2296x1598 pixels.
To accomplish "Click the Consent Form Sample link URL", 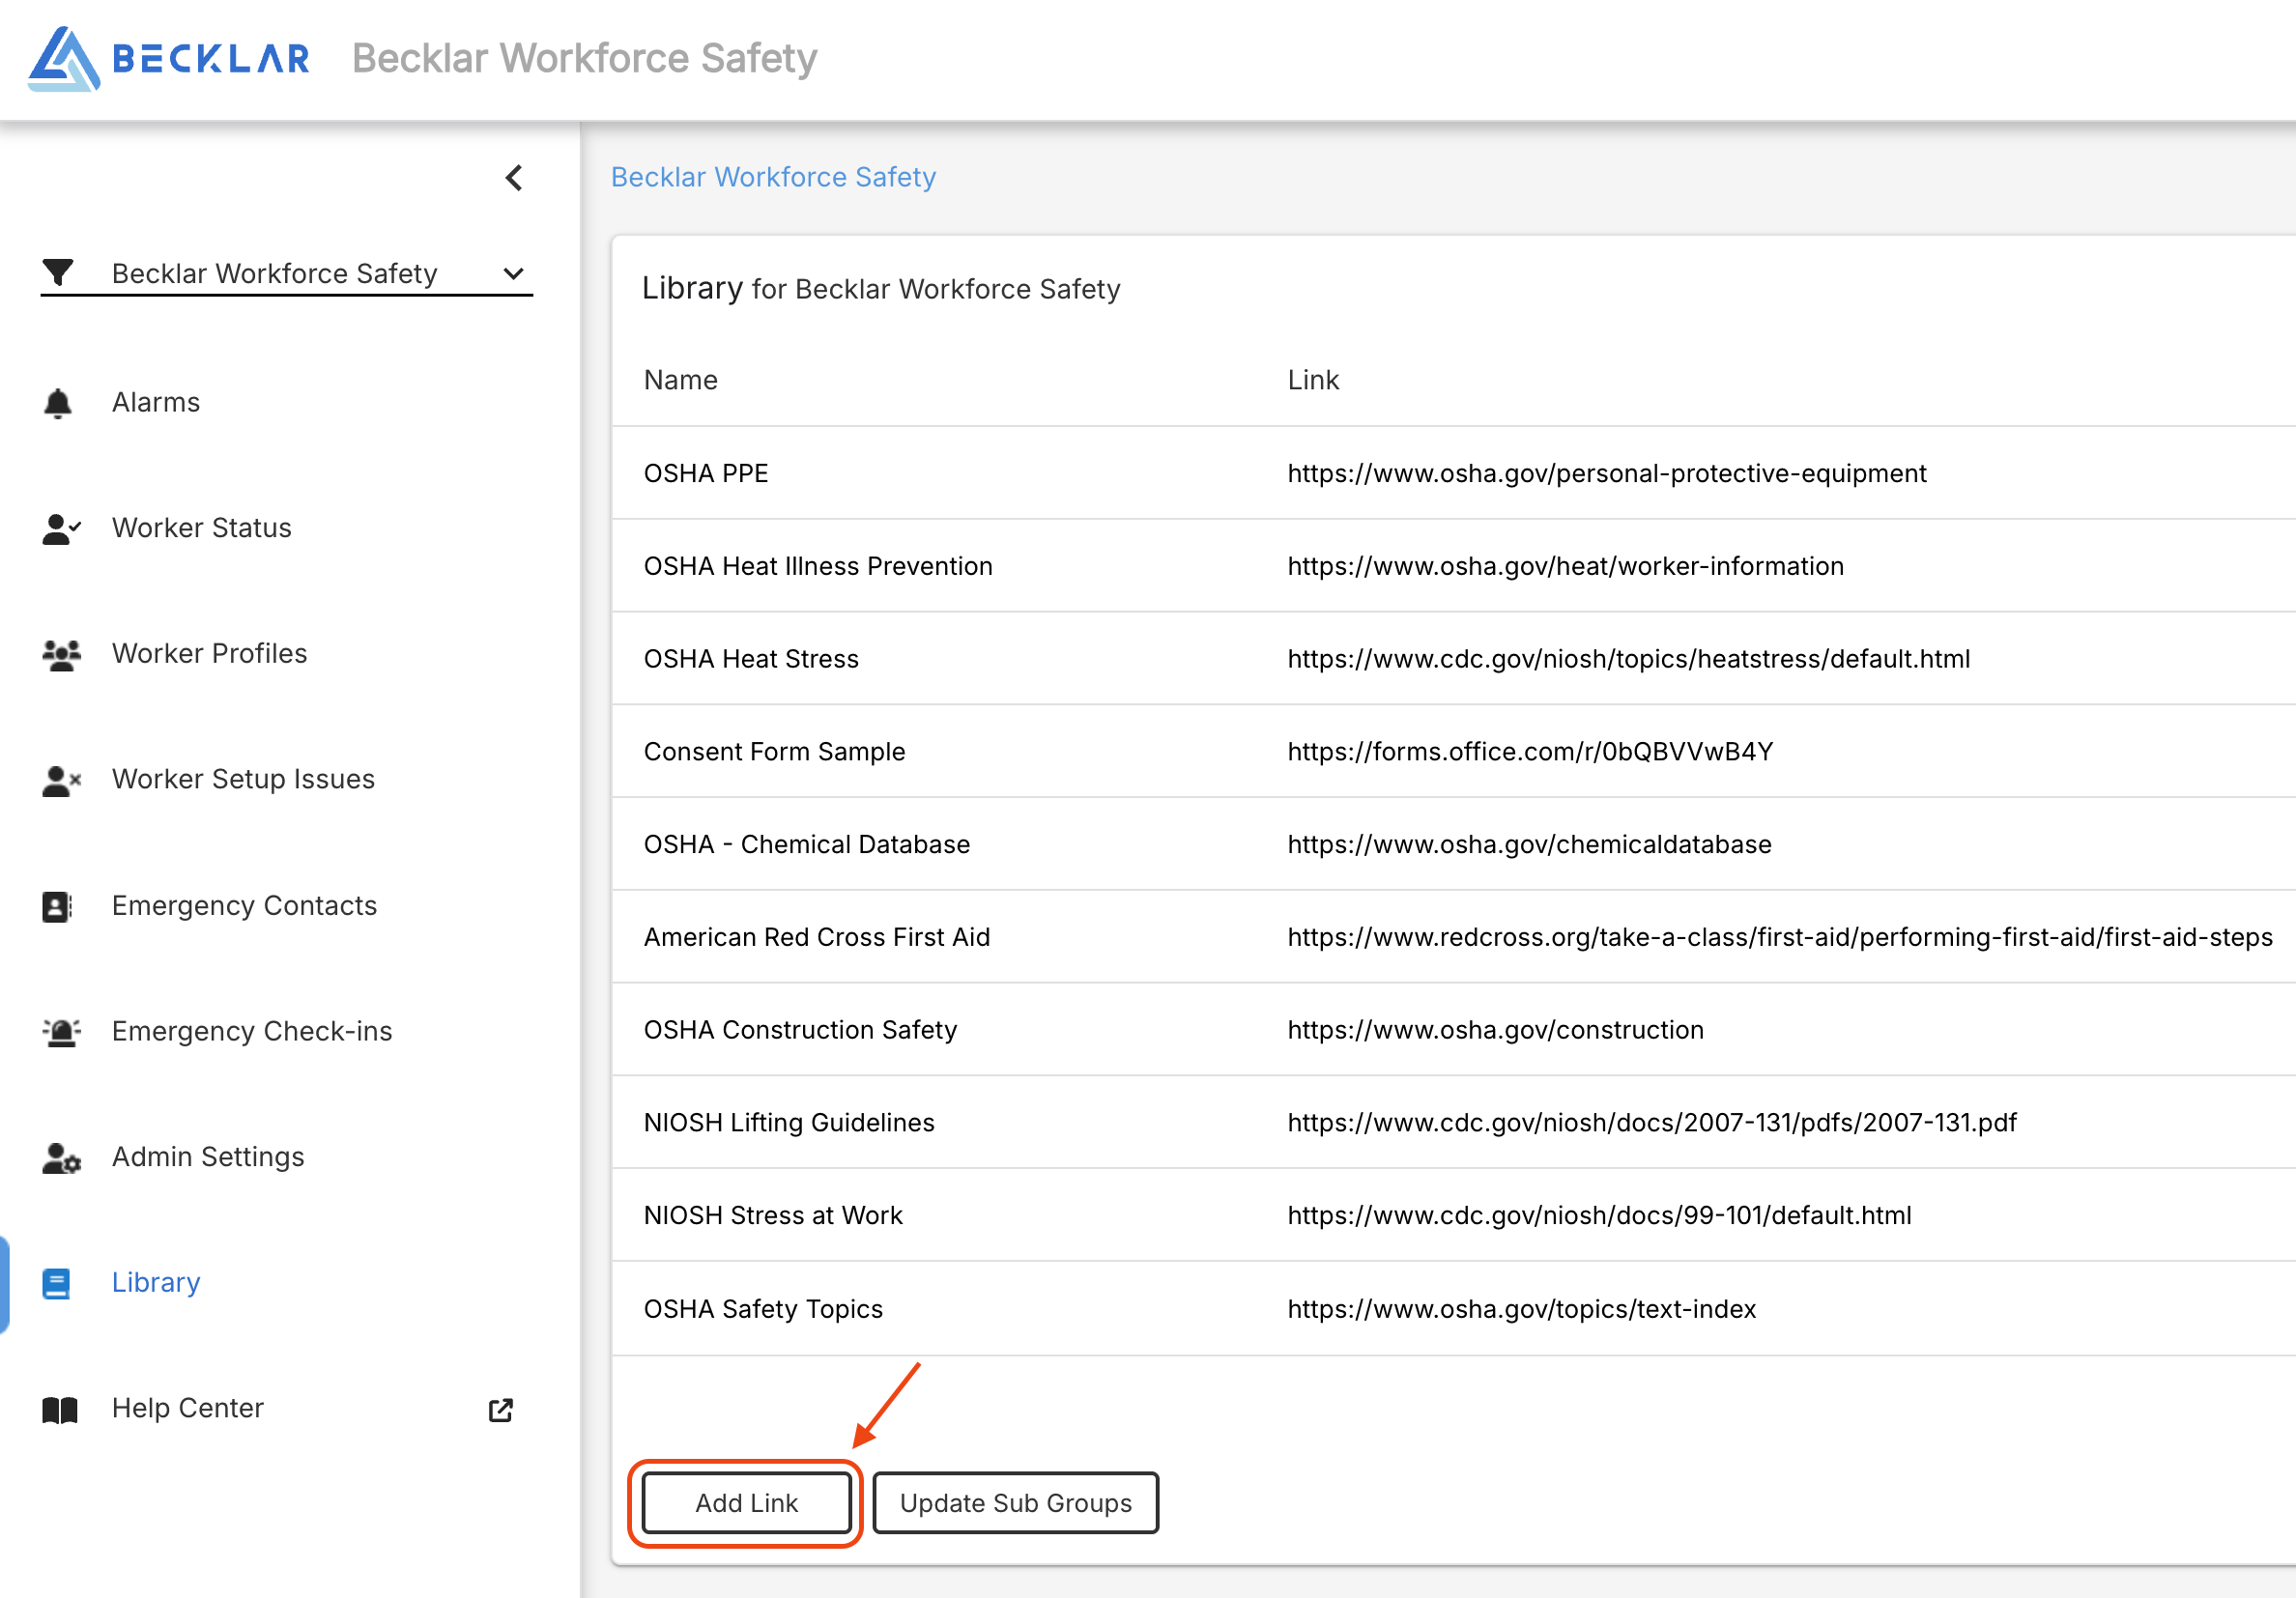I will [1530, 752].
